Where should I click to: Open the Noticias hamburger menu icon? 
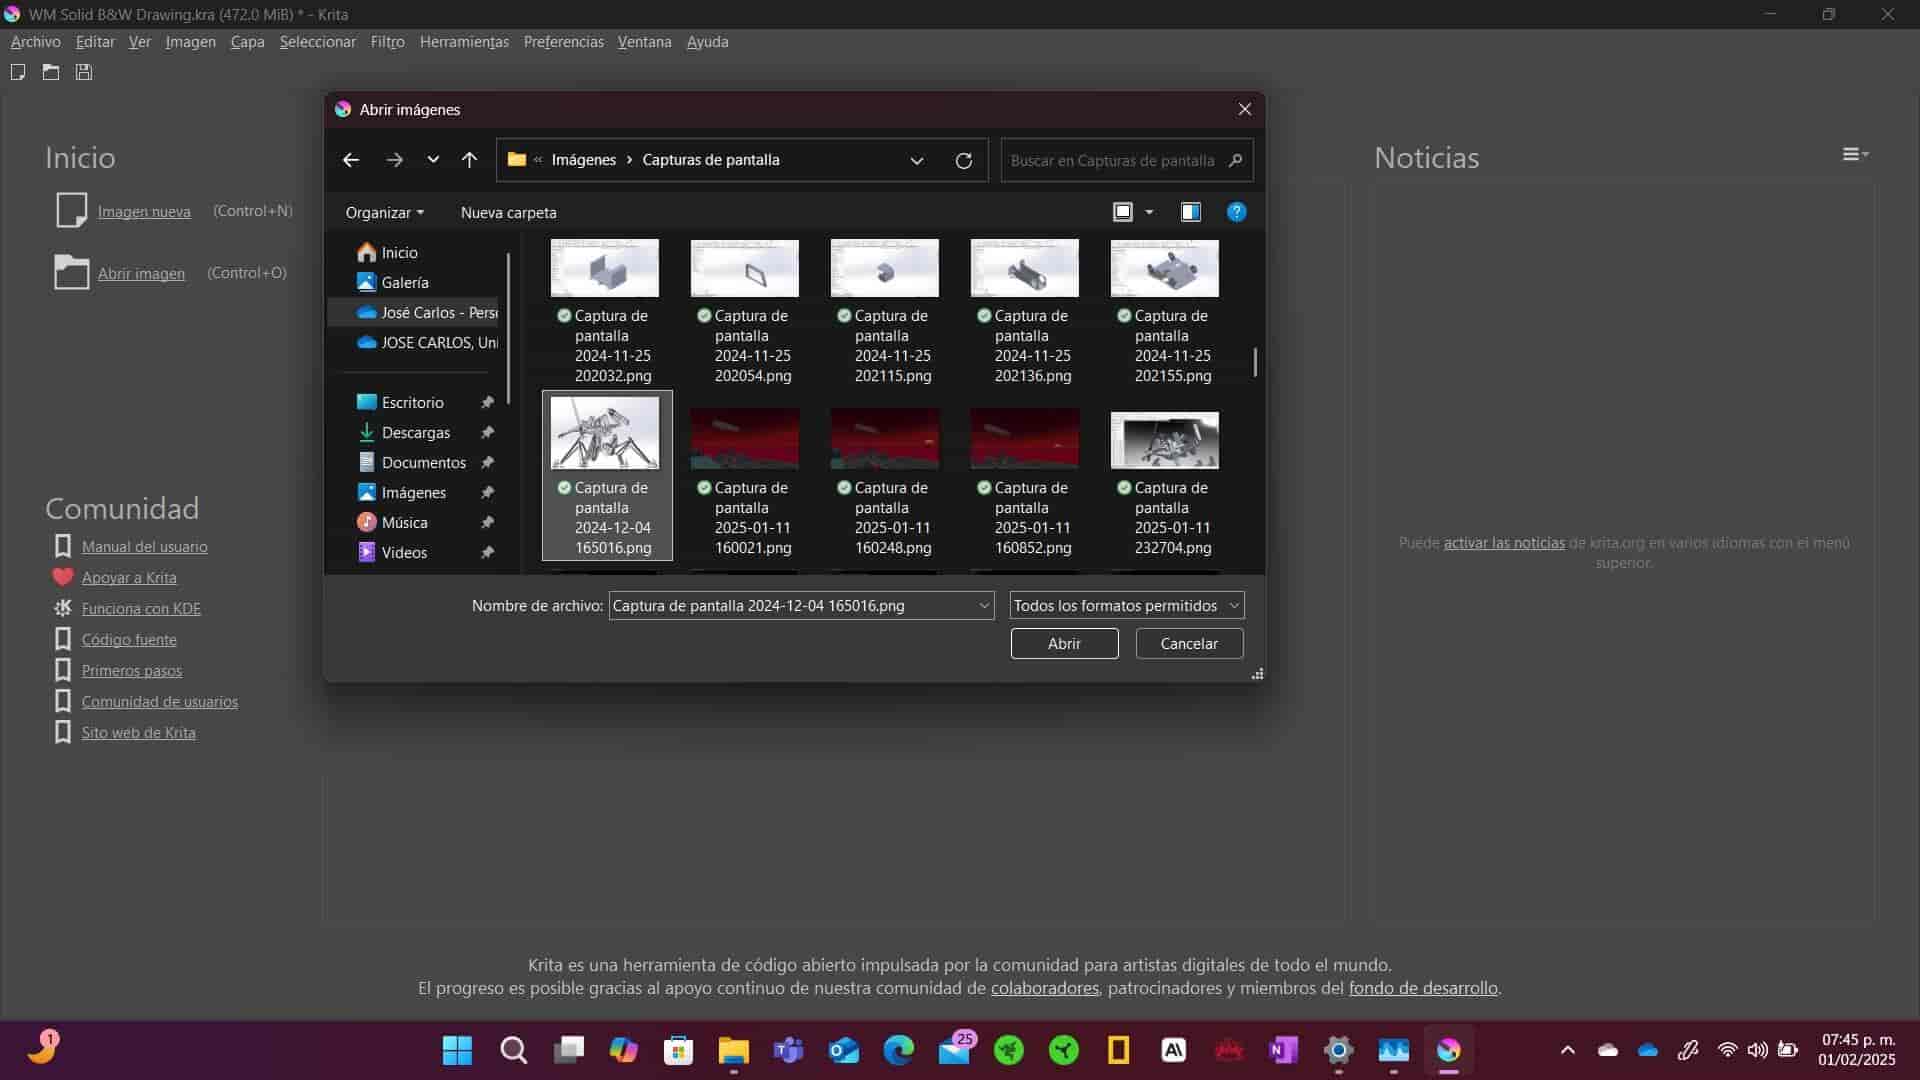(1856, 154)
